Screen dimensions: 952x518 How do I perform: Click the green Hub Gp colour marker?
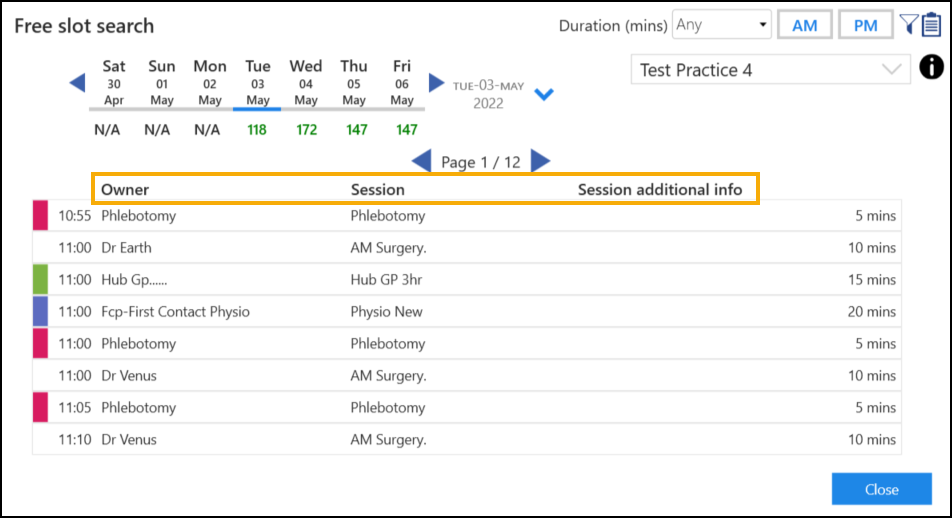(x=40, y=280)
